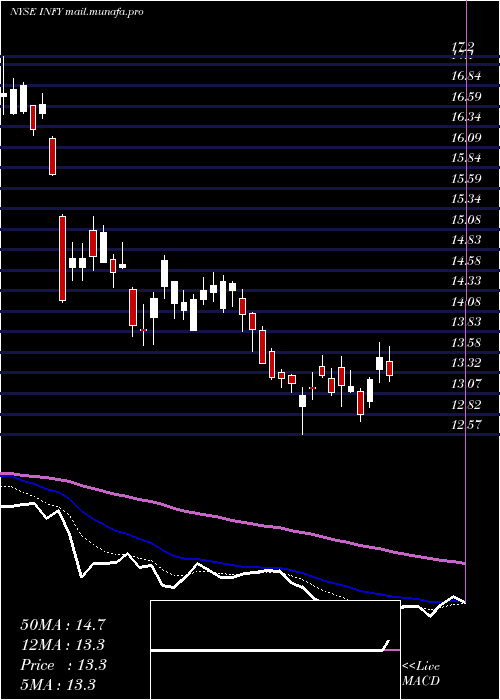Click the Price : 13.3 readout
The width and height of the screenshot is (500, 700).
tap(63, 665)
